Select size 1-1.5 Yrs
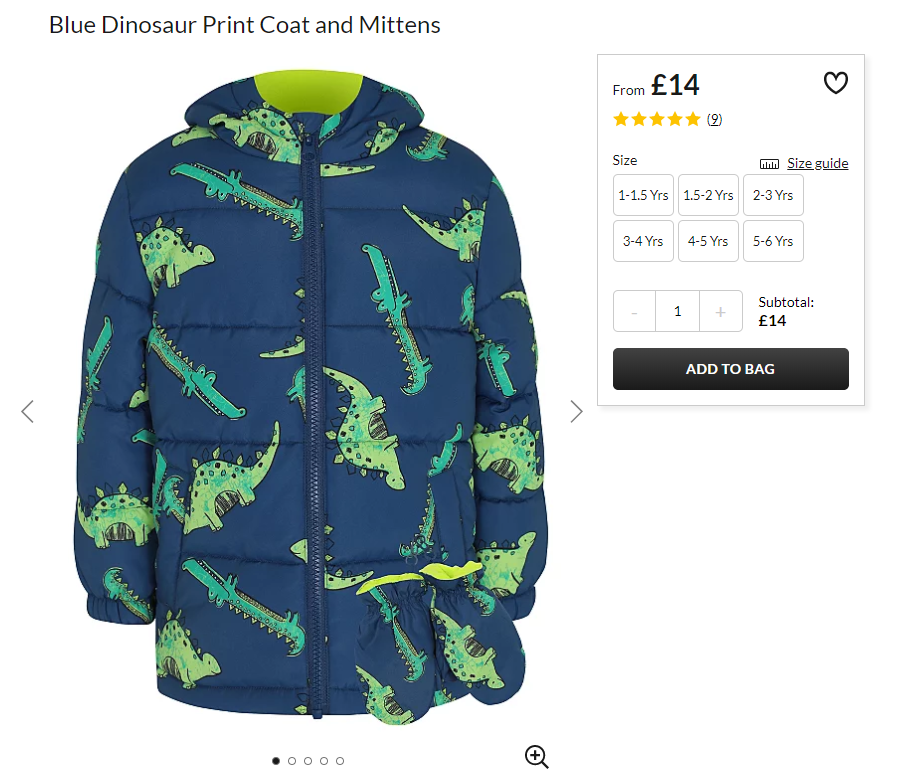Viewport: 897px width, 775px height. pyautogui.click(x=643, y=195)
